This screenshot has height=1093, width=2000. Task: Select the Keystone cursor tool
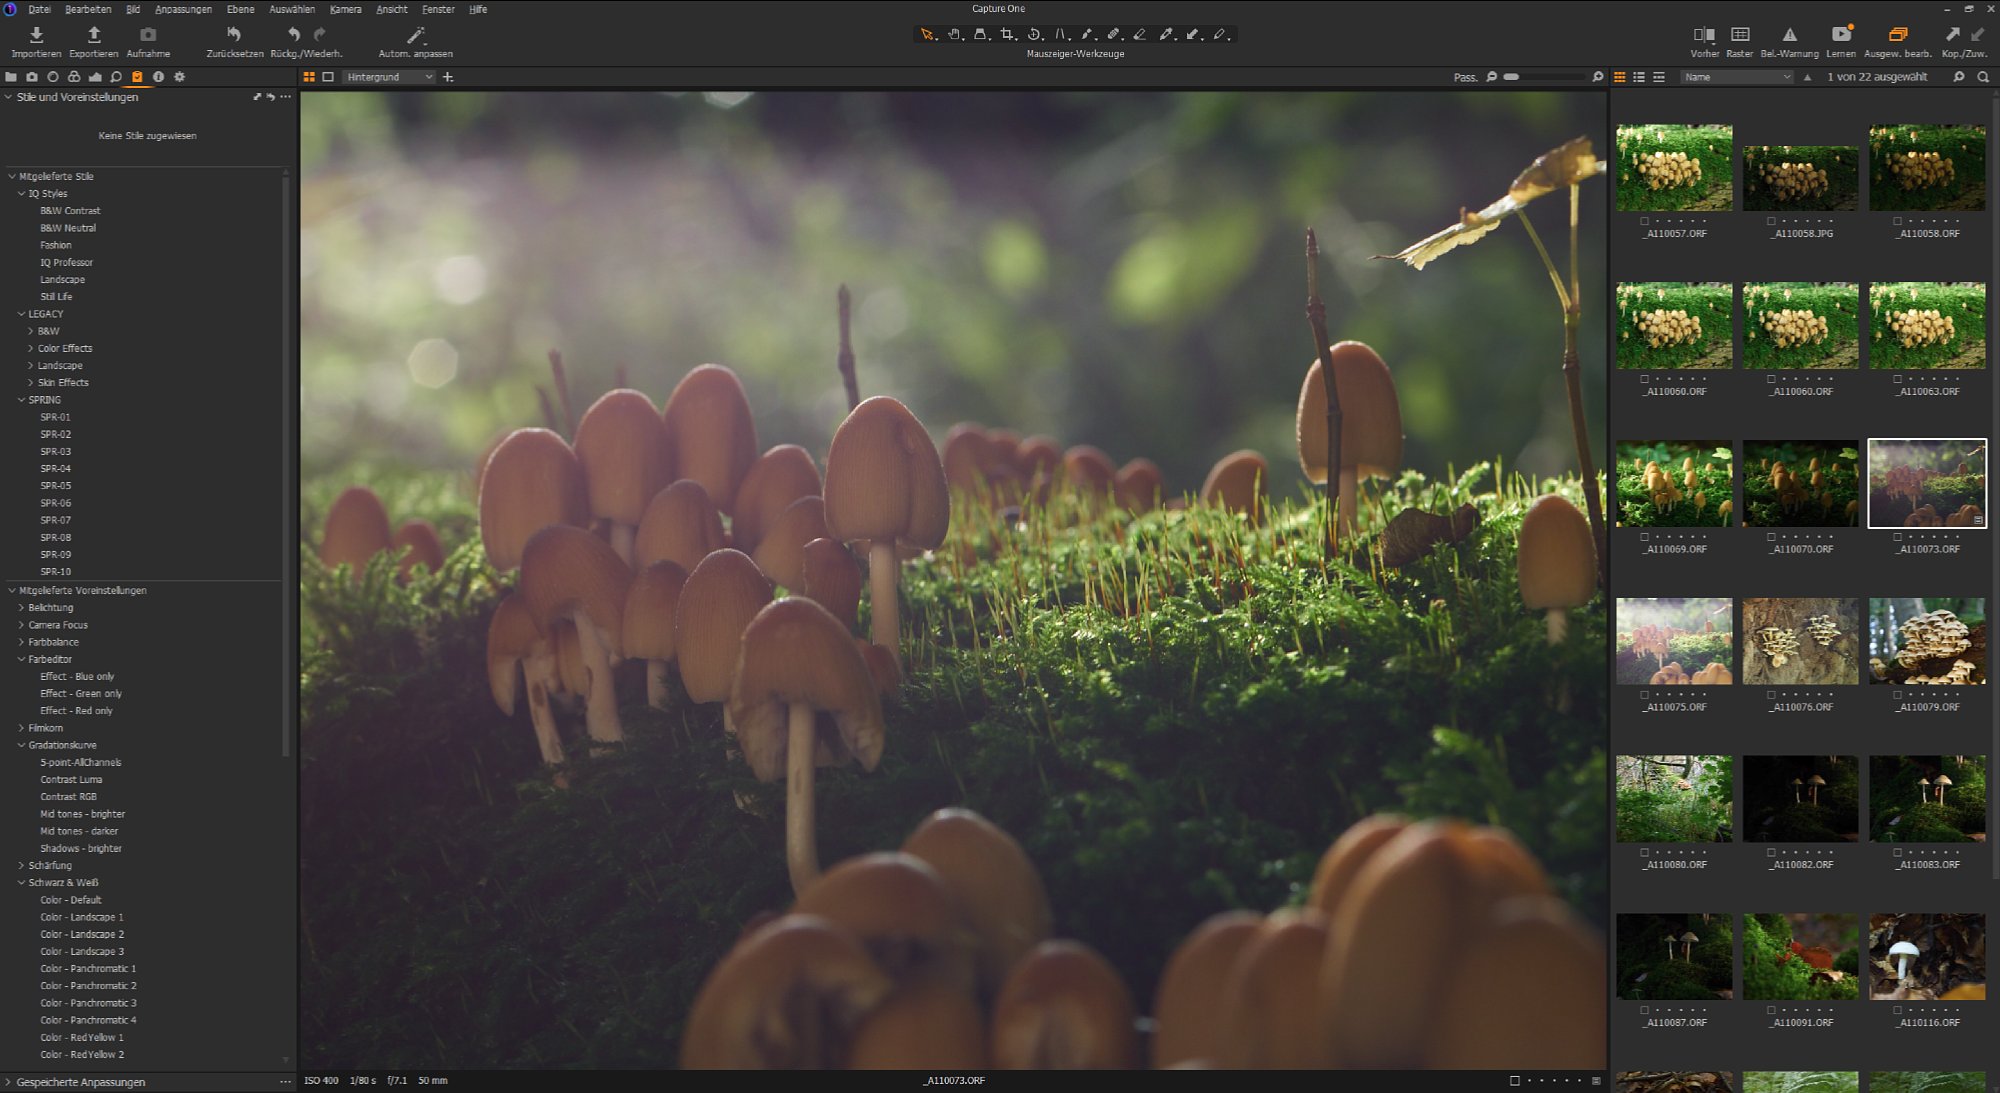[x=1062, y=34]
